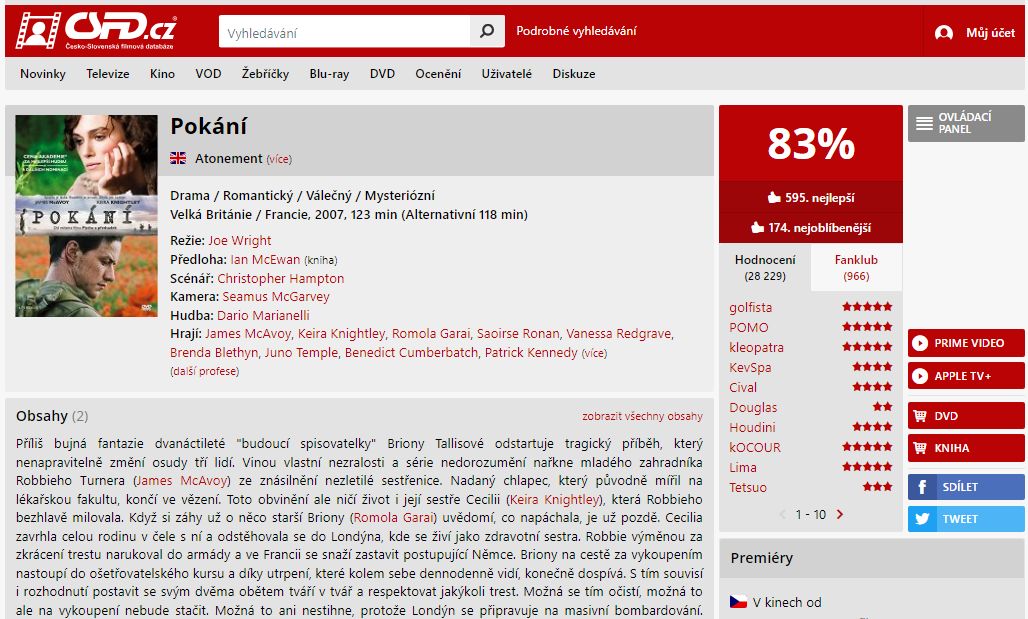Click the Můj účet profile icon
1028x619 pixels.
tap(943, 33)
